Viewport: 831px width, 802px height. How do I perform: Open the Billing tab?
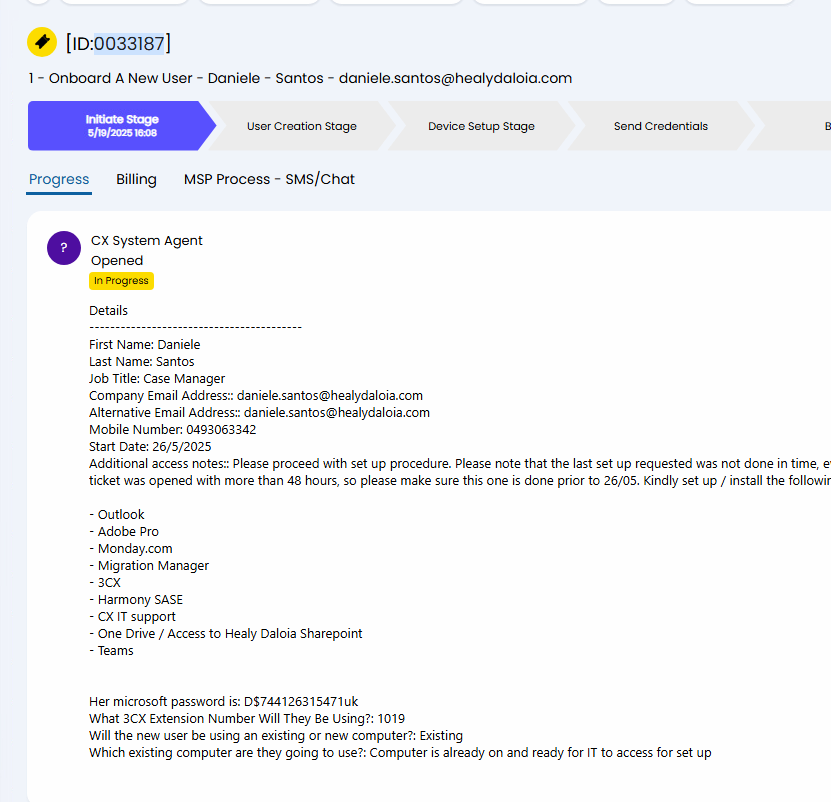click(x=136, y=179)
